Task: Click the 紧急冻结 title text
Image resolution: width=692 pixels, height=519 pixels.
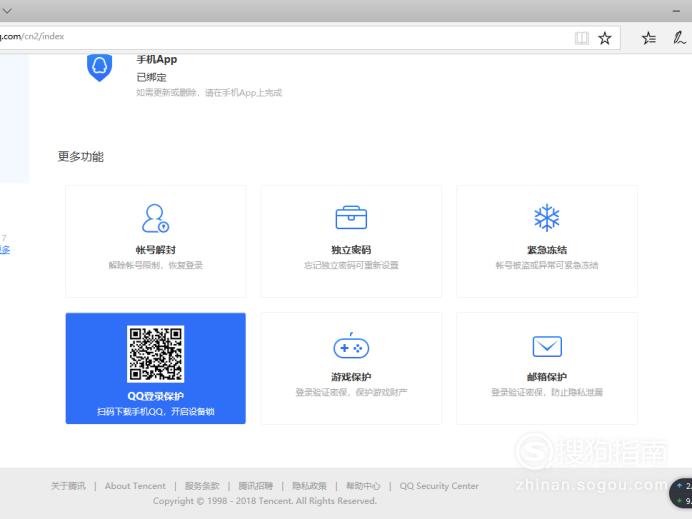Action: pos(547,250)
